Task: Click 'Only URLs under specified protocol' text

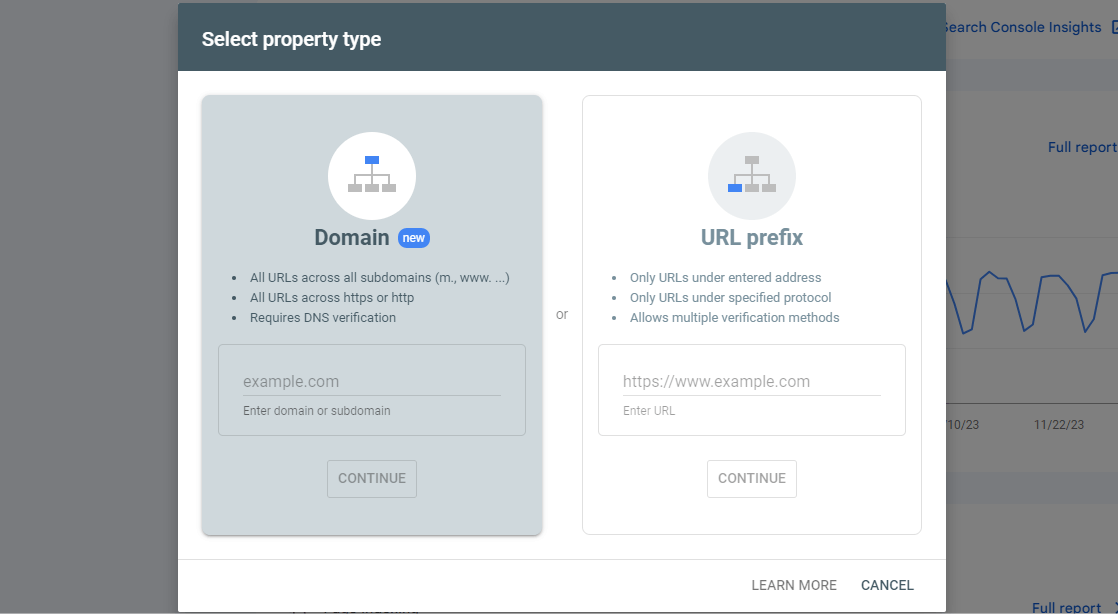Action: 730,297
